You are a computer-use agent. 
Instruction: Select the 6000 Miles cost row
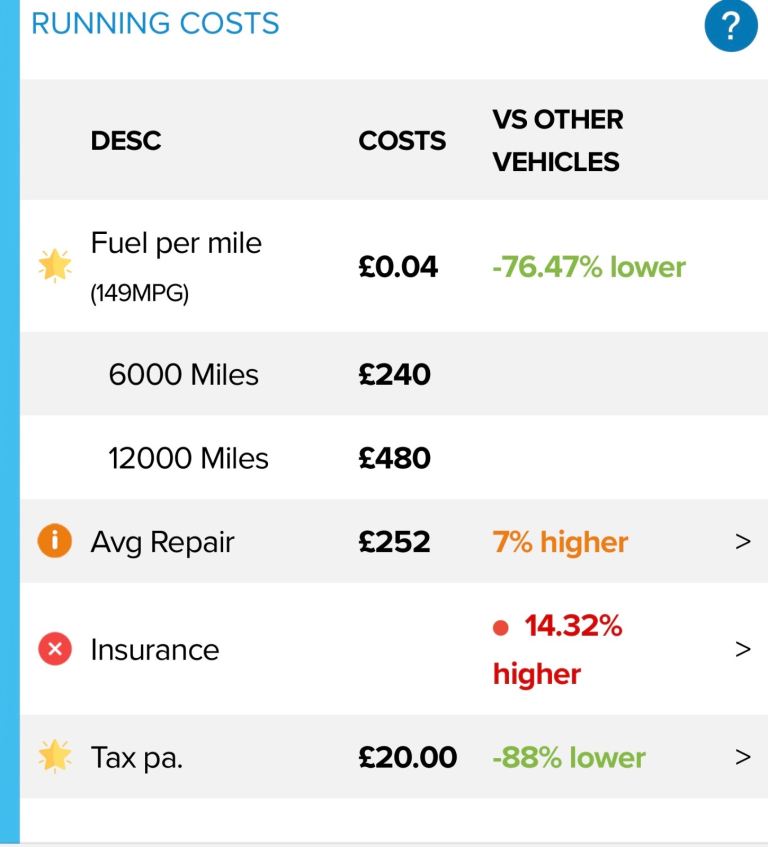pos(184,375)
